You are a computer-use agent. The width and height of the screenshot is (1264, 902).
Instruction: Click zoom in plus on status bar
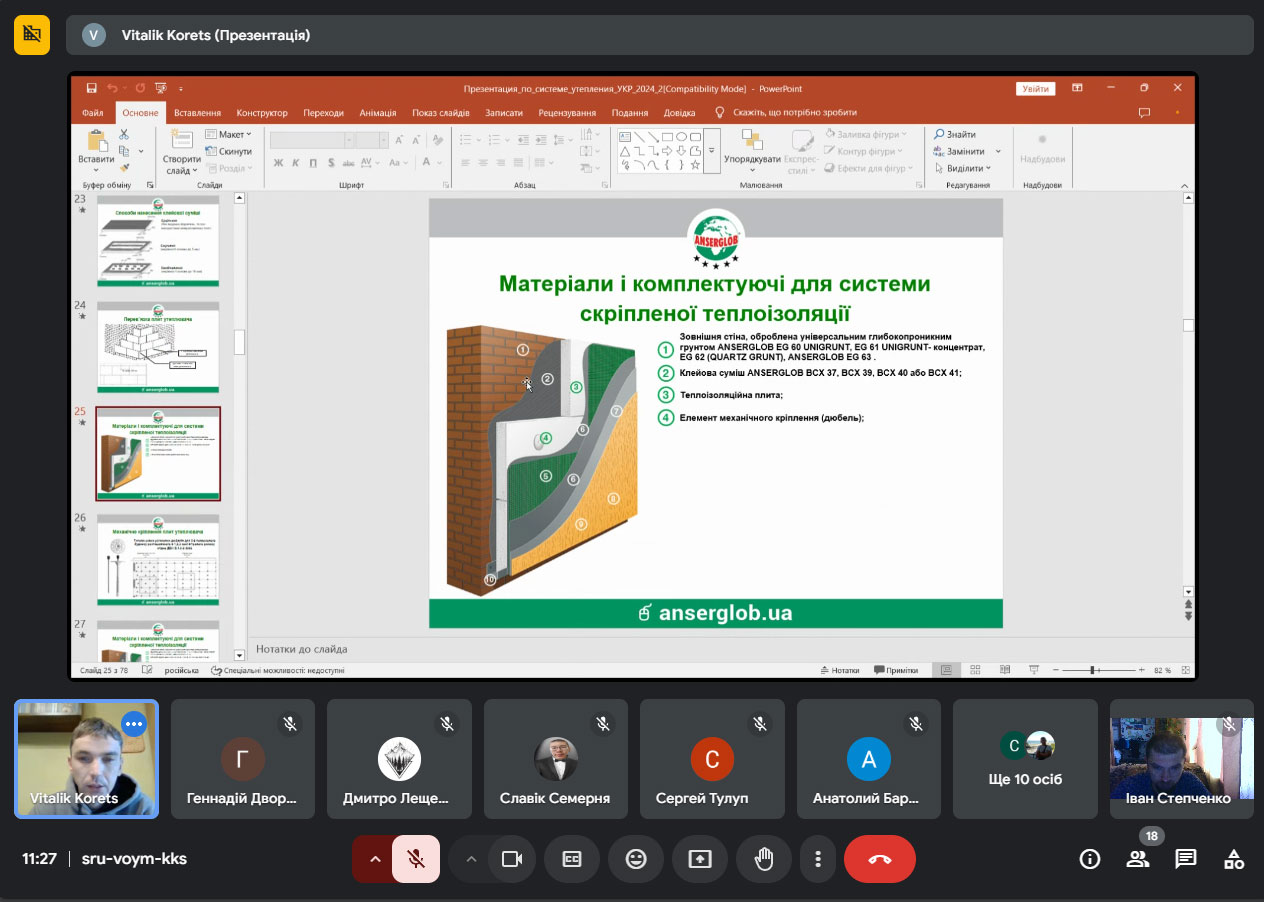click(1142, 670)
